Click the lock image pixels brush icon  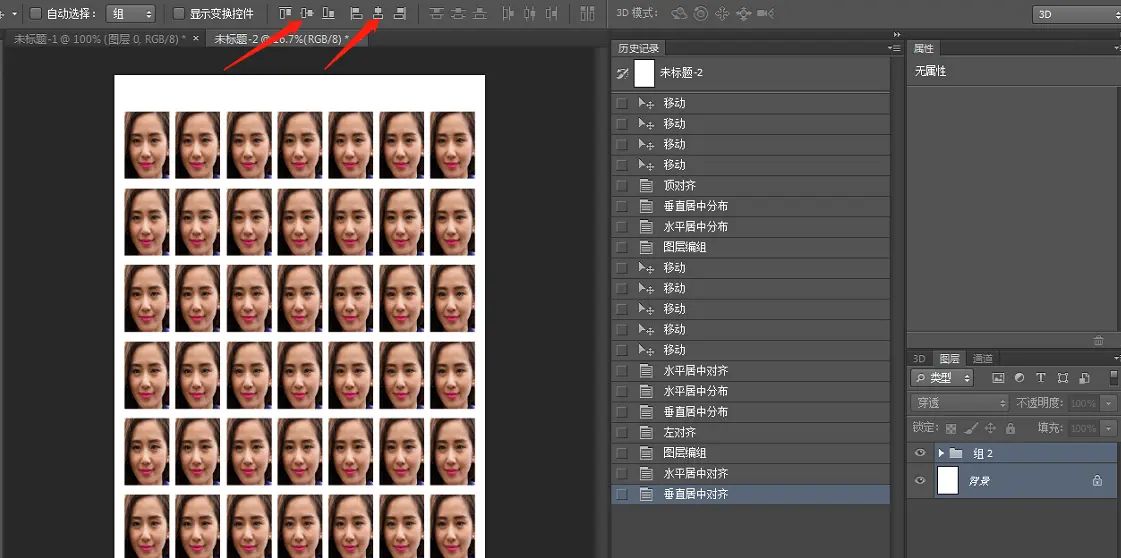971,429
